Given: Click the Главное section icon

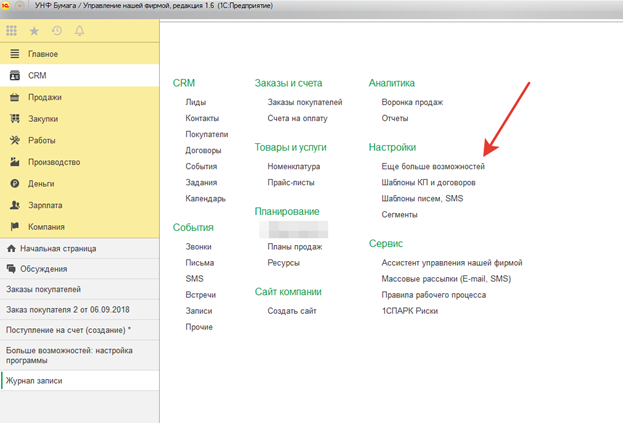Looking at the screenshot, I should (x=15, y=54).
